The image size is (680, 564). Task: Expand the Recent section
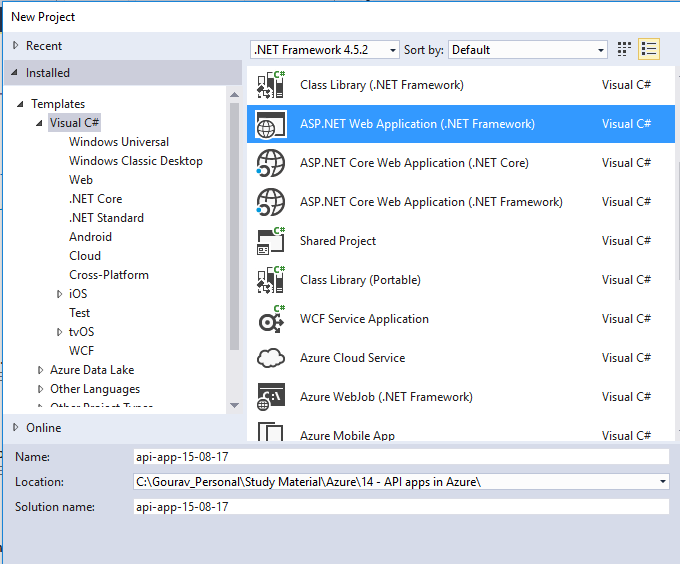[16, 46]
